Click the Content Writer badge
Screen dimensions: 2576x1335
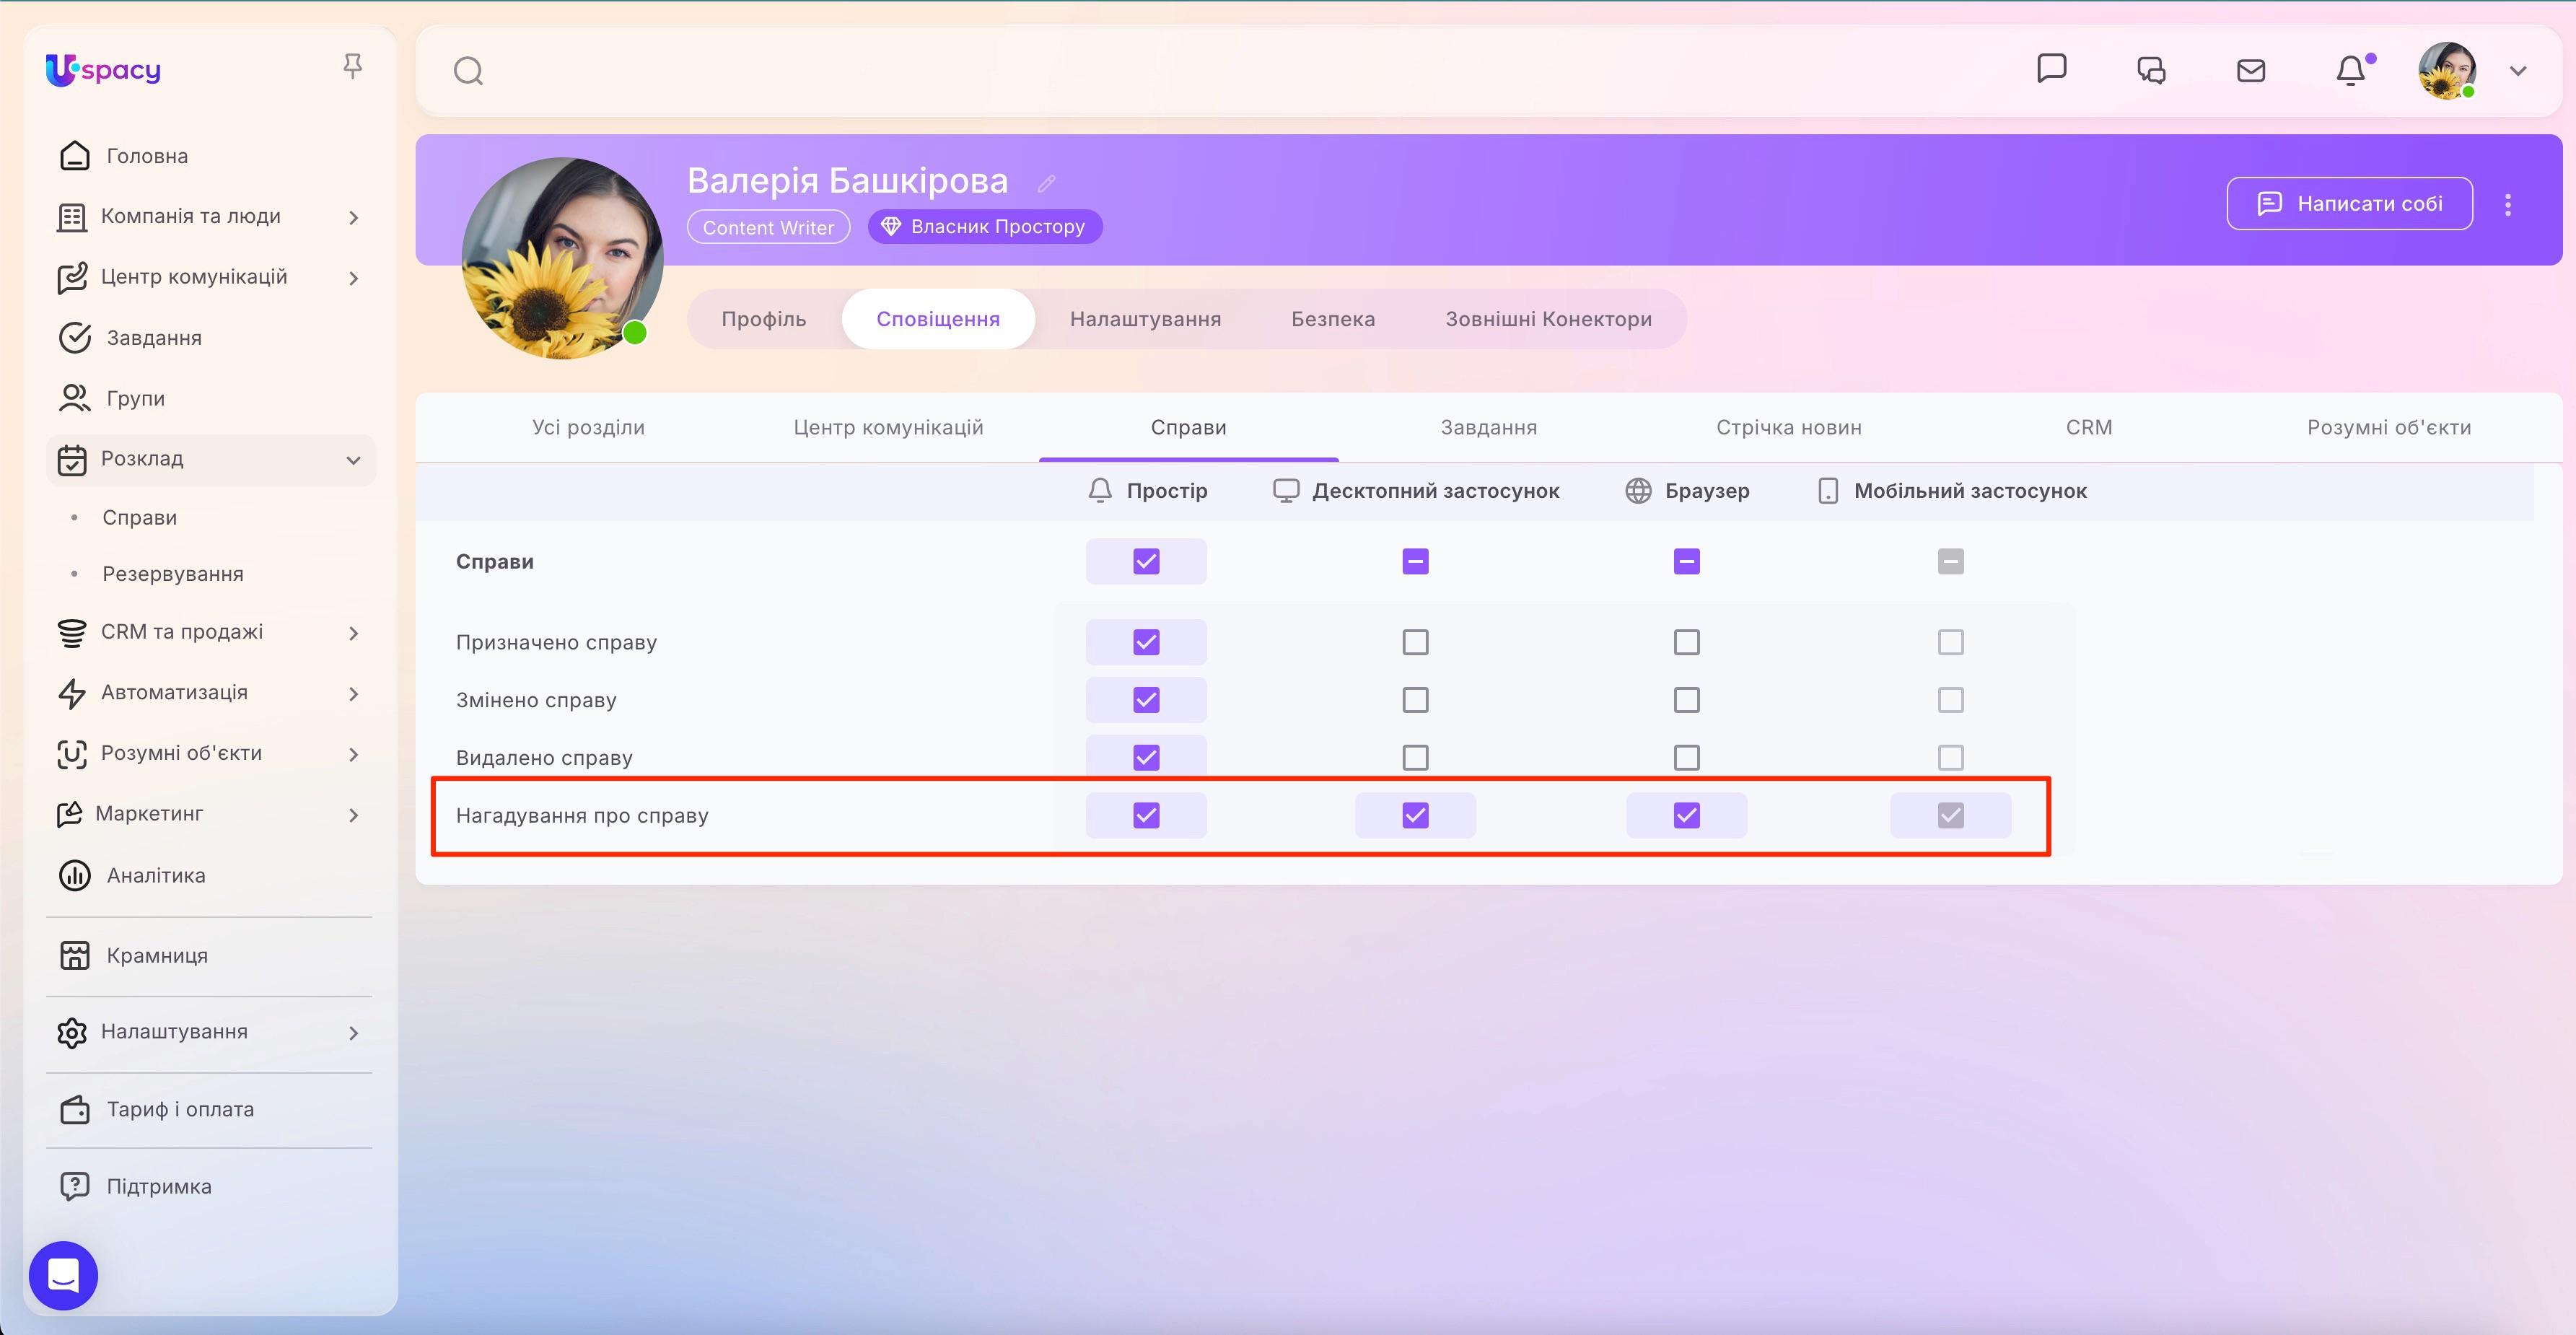coord(768,227)
